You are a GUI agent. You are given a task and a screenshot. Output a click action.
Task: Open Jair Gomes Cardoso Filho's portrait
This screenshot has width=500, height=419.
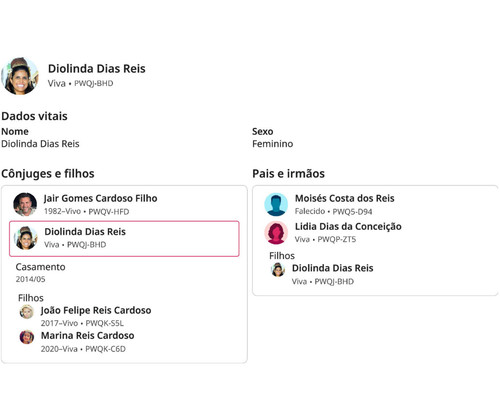click(25, 204)
